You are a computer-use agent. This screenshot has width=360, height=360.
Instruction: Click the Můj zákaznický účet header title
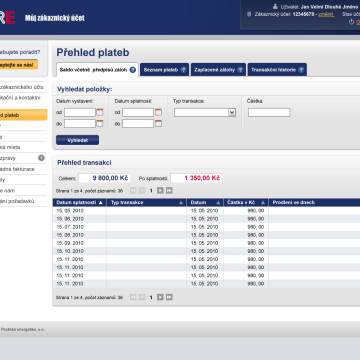click(55, 18)
